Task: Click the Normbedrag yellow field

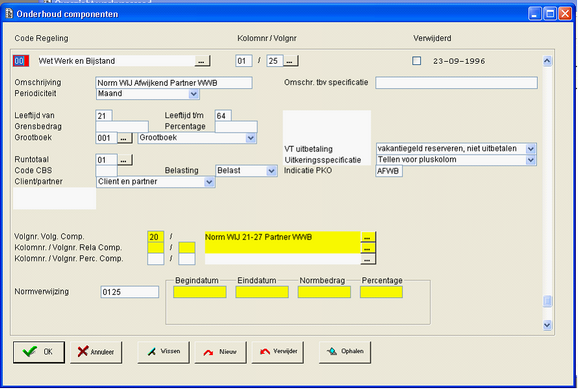Action: point(324,292)
